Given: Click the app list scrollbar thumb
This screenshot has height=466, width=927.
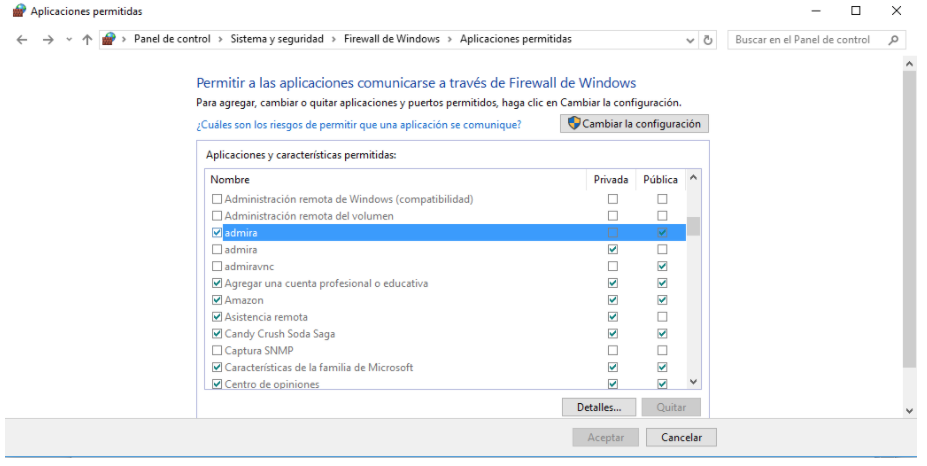Looking at the screenshot, I should 693,226.
